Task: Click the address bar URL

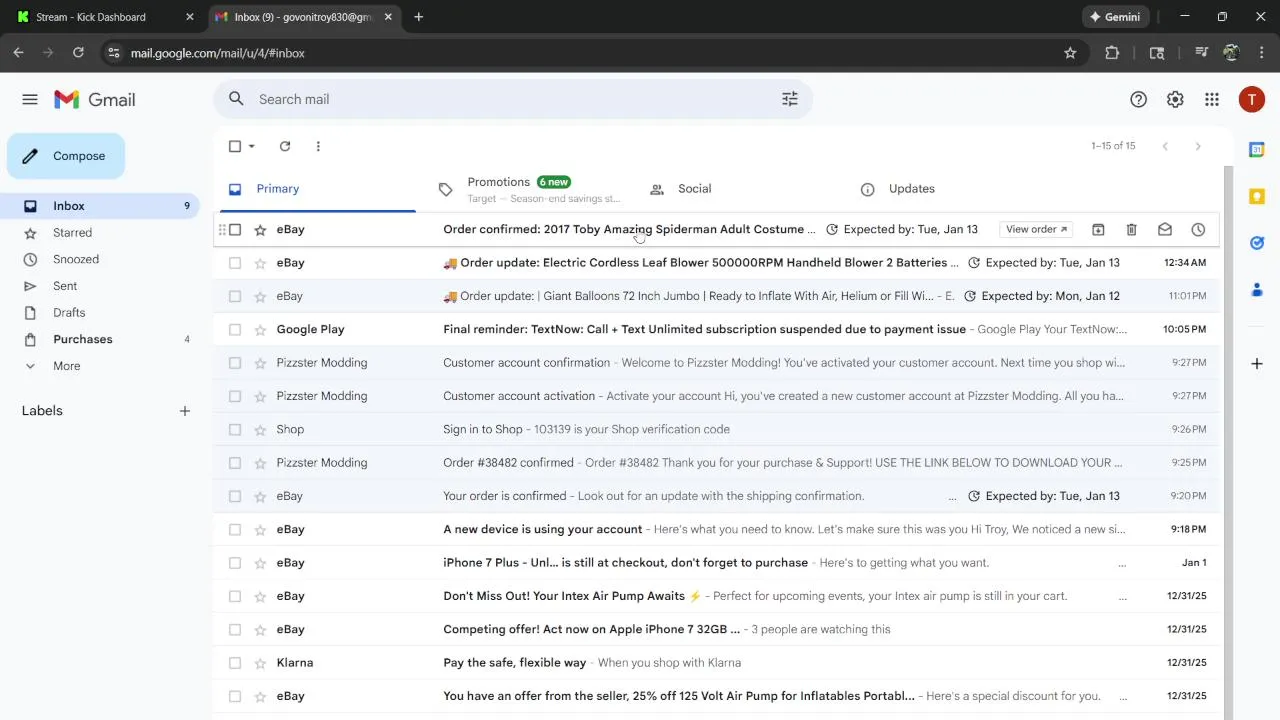Action: coord(218,53)
